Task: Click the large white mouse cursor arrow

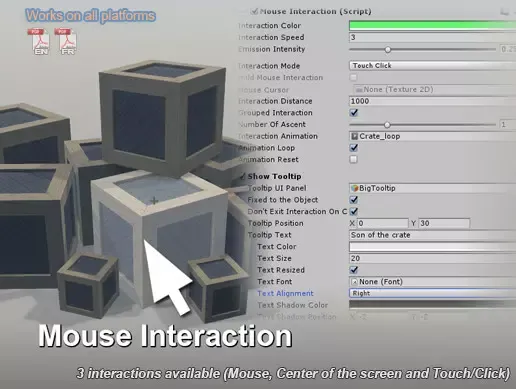Action: pos(167,277)
